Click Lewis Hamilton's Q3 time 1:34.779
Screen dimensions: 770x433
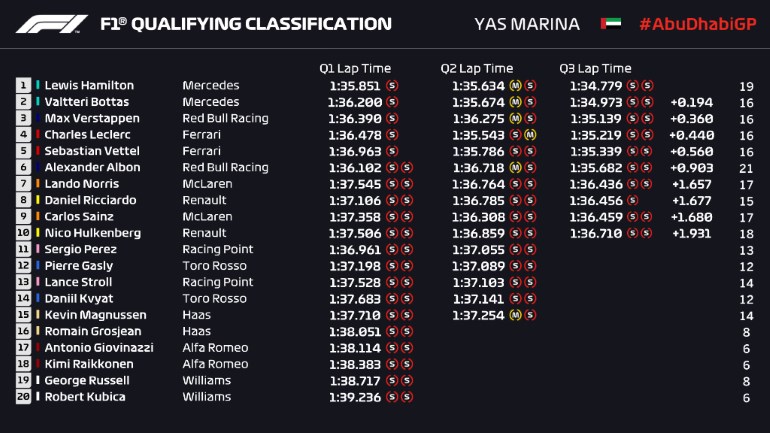pos(596,86)
